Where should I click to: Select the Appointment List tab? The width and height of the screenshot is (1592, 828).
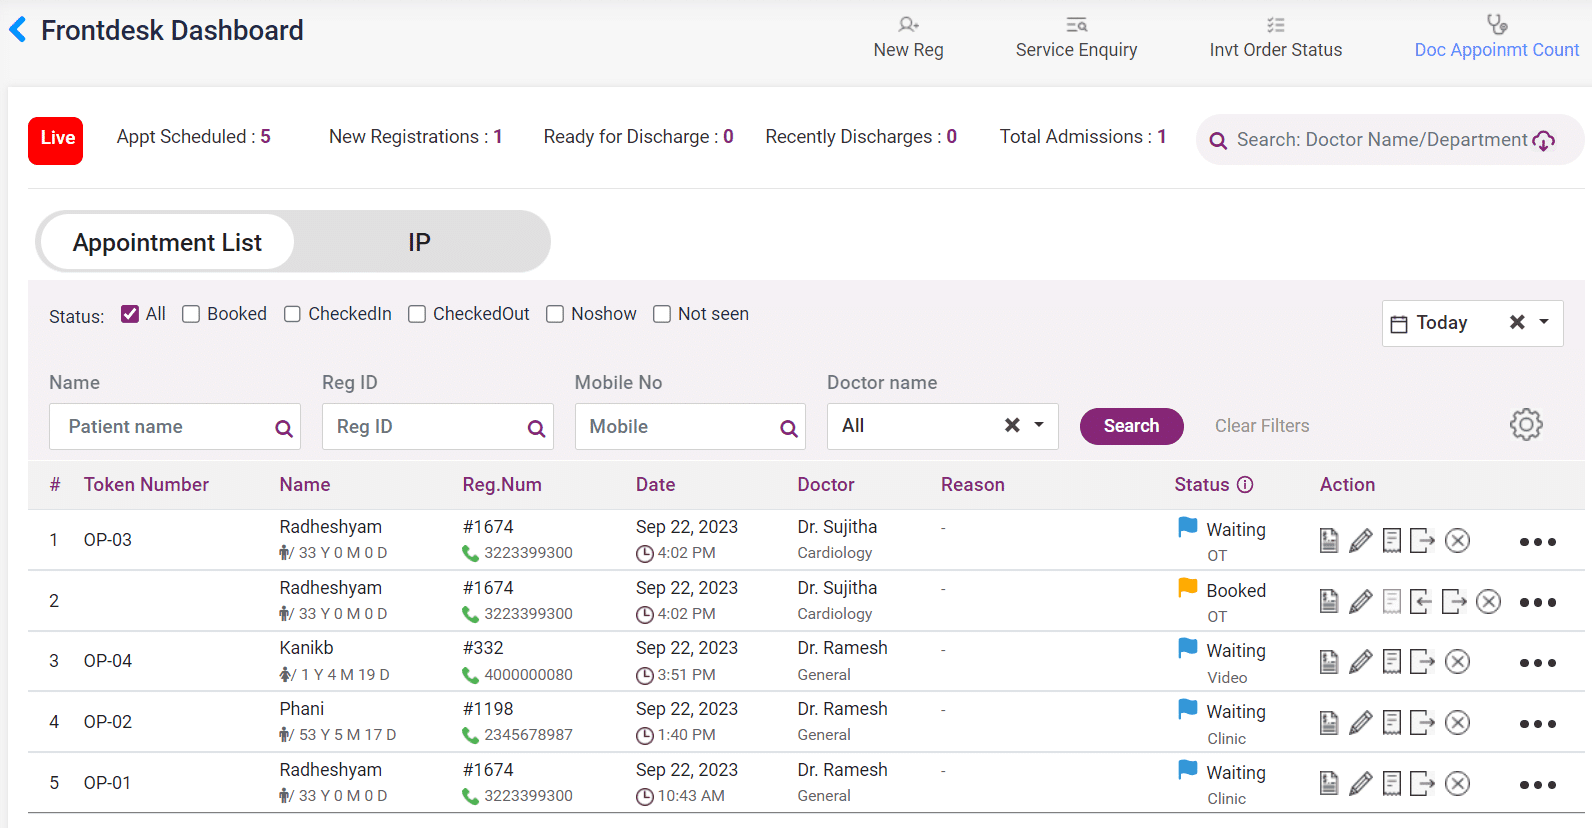167,242
